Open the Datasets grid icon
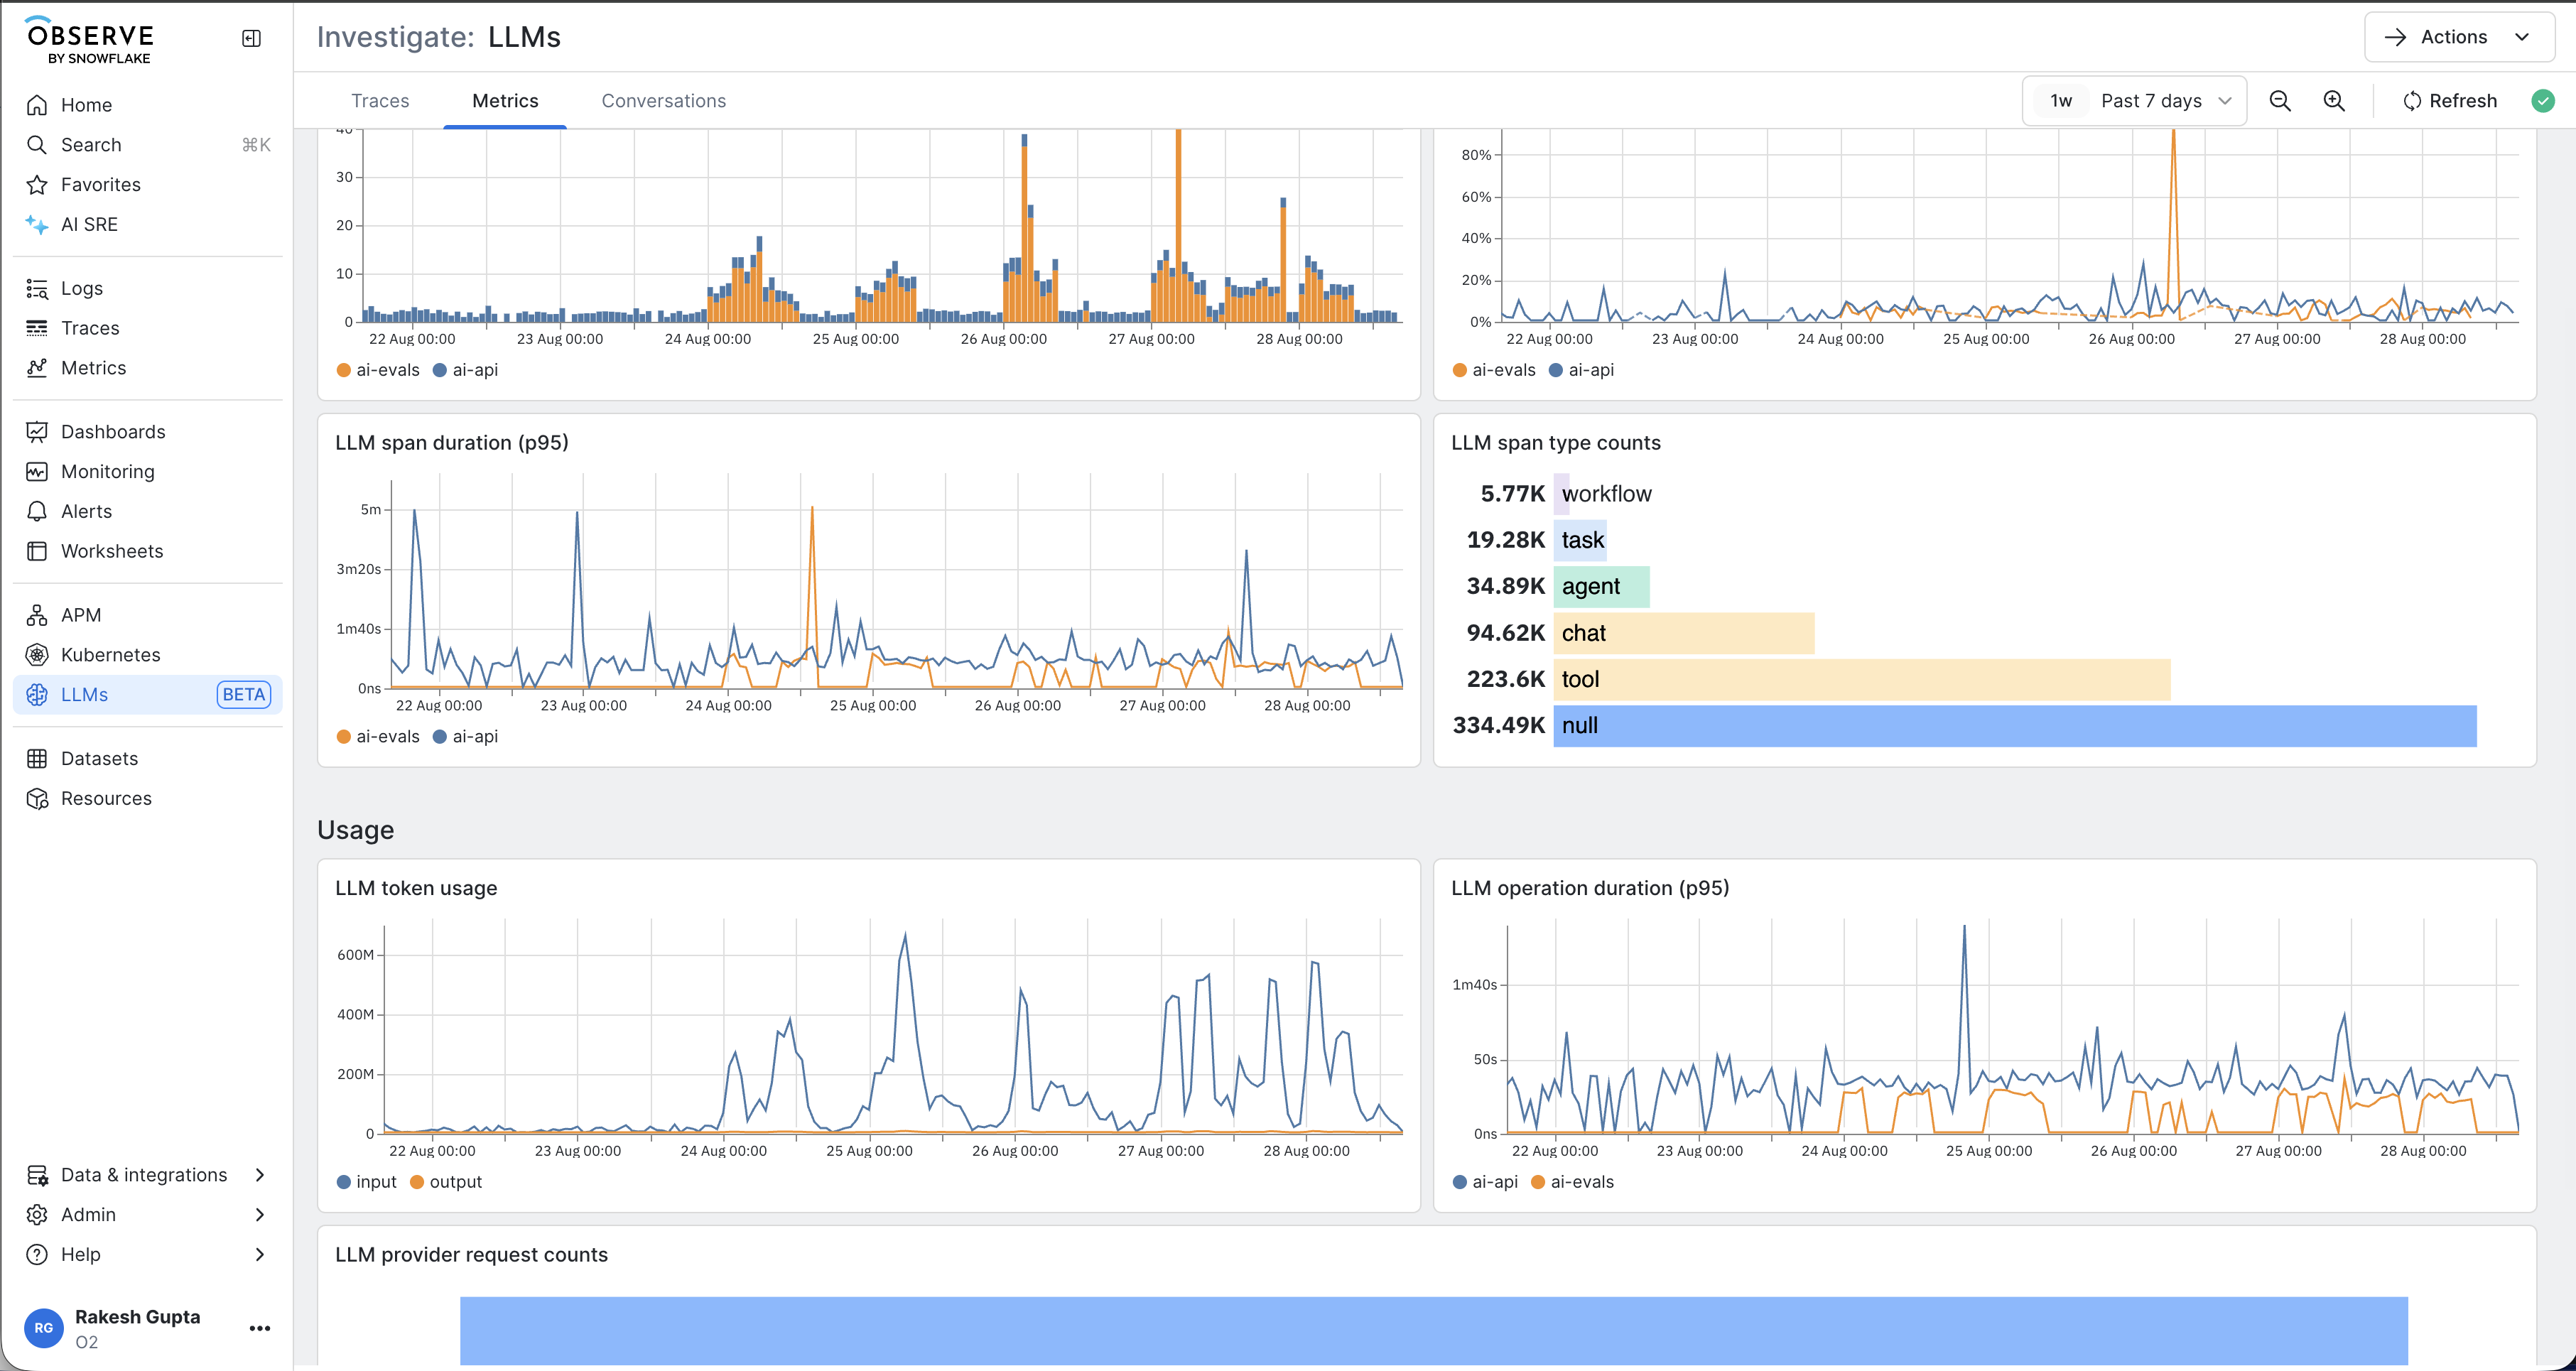This screenshot has height=1371, width=2576. pos(37,759)
